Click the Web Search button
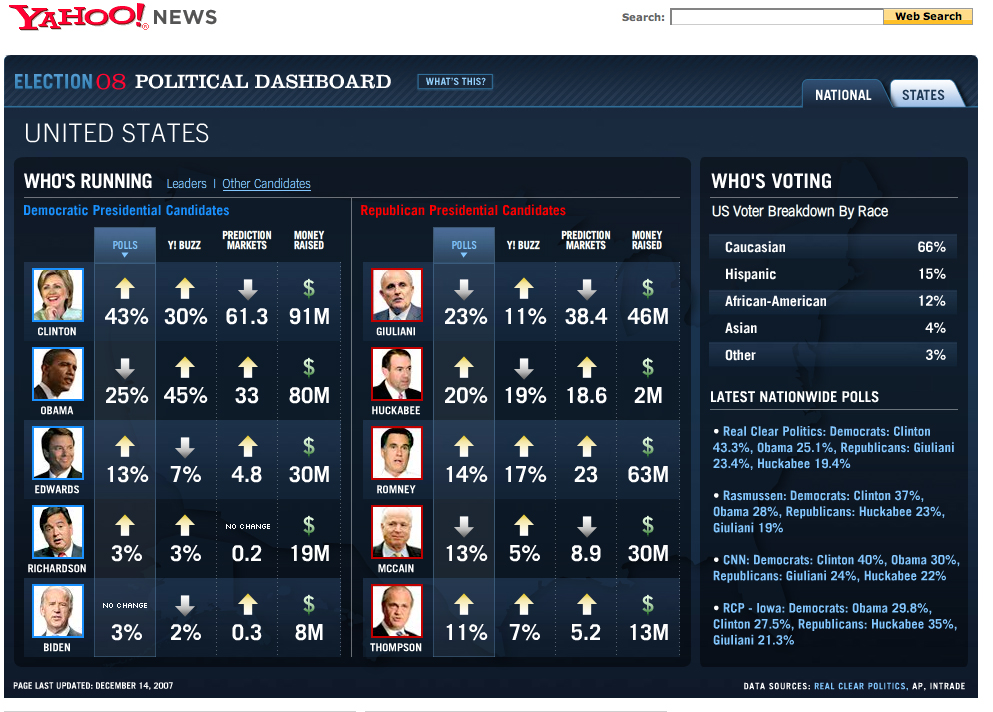The height and width of the screenshot is (712, 993). click(x=928, y=16)
